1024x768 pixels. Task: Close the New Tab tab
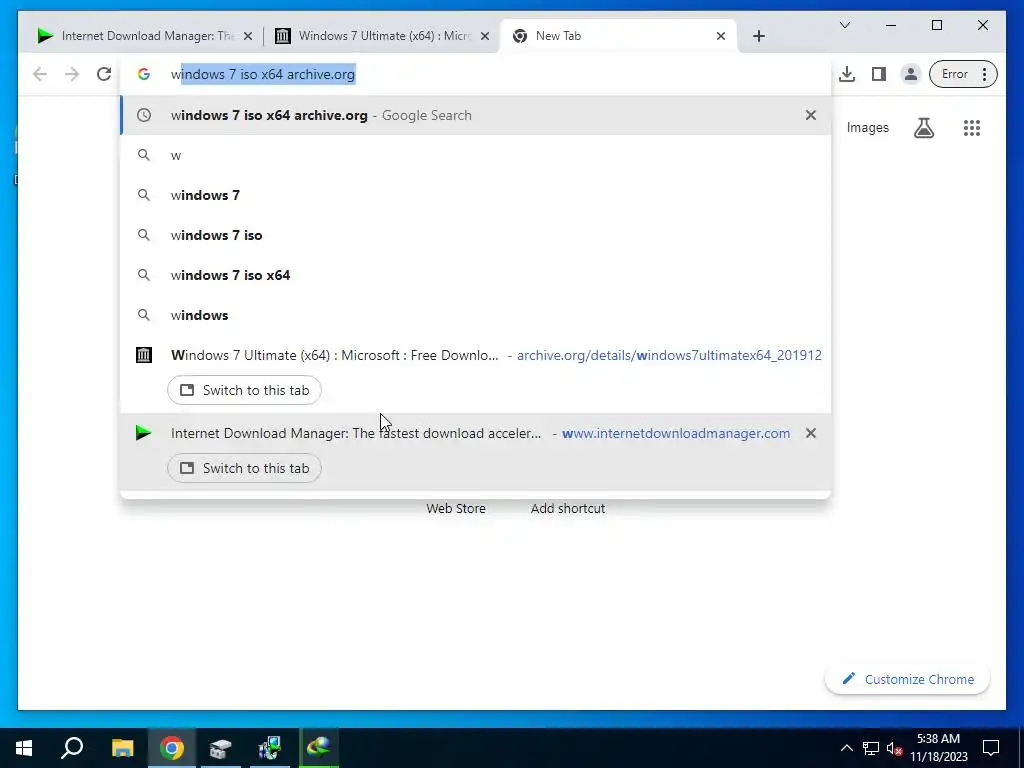pos(721,36)
